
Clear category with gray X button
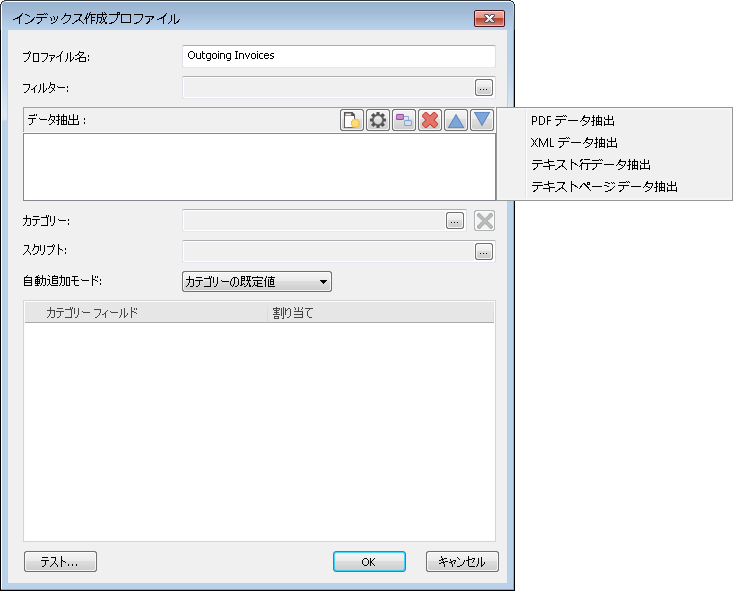click(484, 221)
